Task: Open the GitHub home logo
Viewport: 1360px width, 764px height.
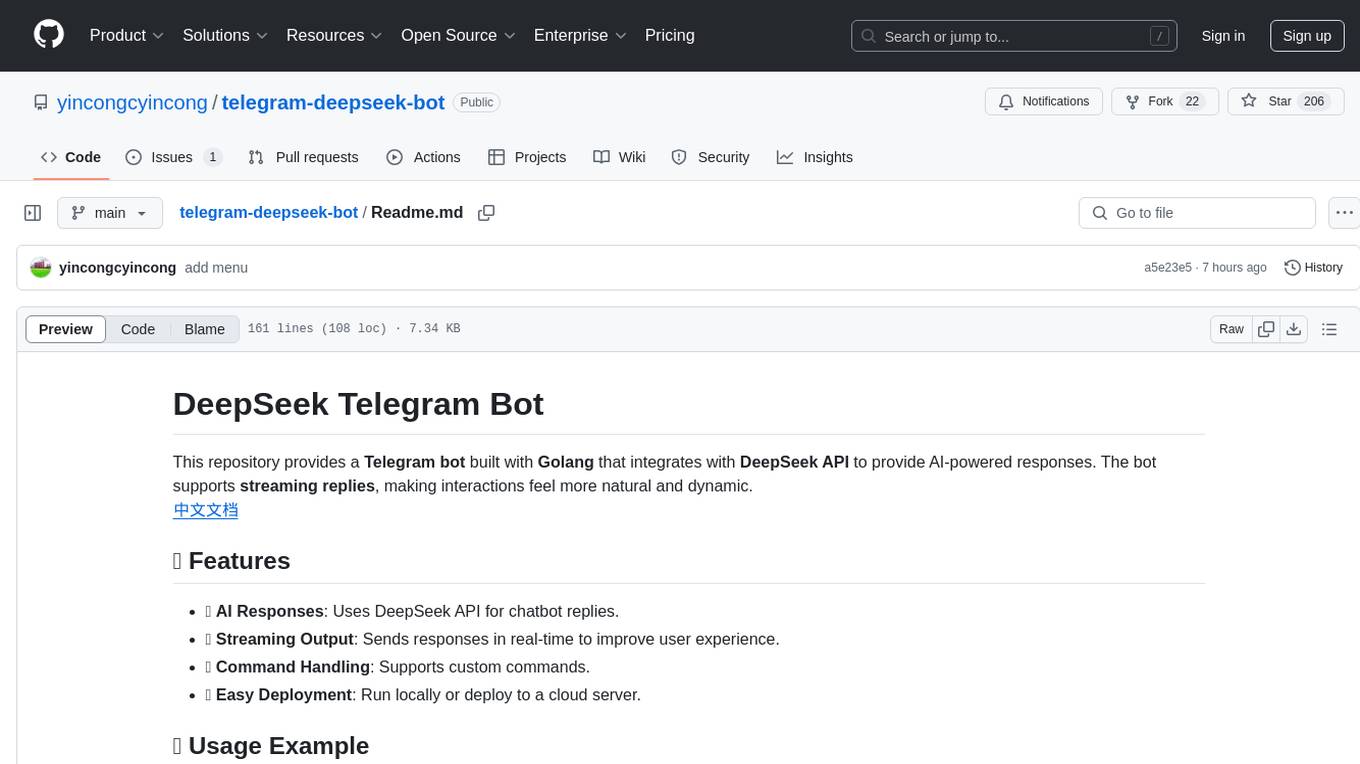Action: click(49, 35)
